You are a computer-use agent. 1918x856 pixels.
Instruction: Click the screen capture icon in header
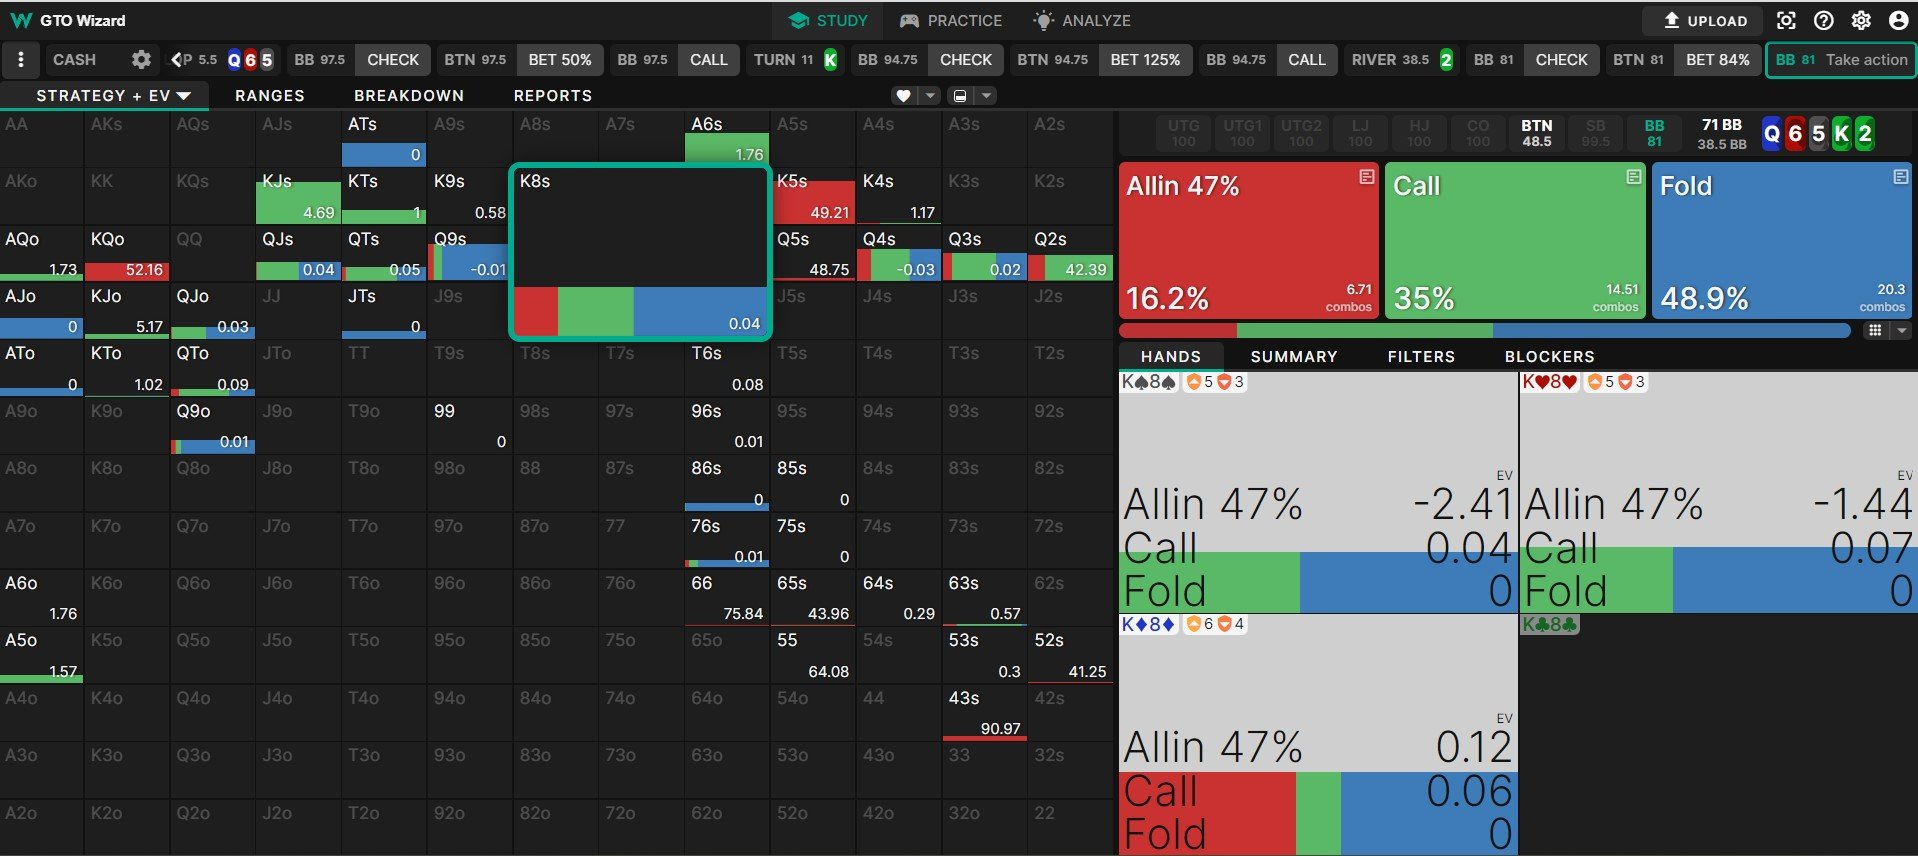click(1786, 20)
